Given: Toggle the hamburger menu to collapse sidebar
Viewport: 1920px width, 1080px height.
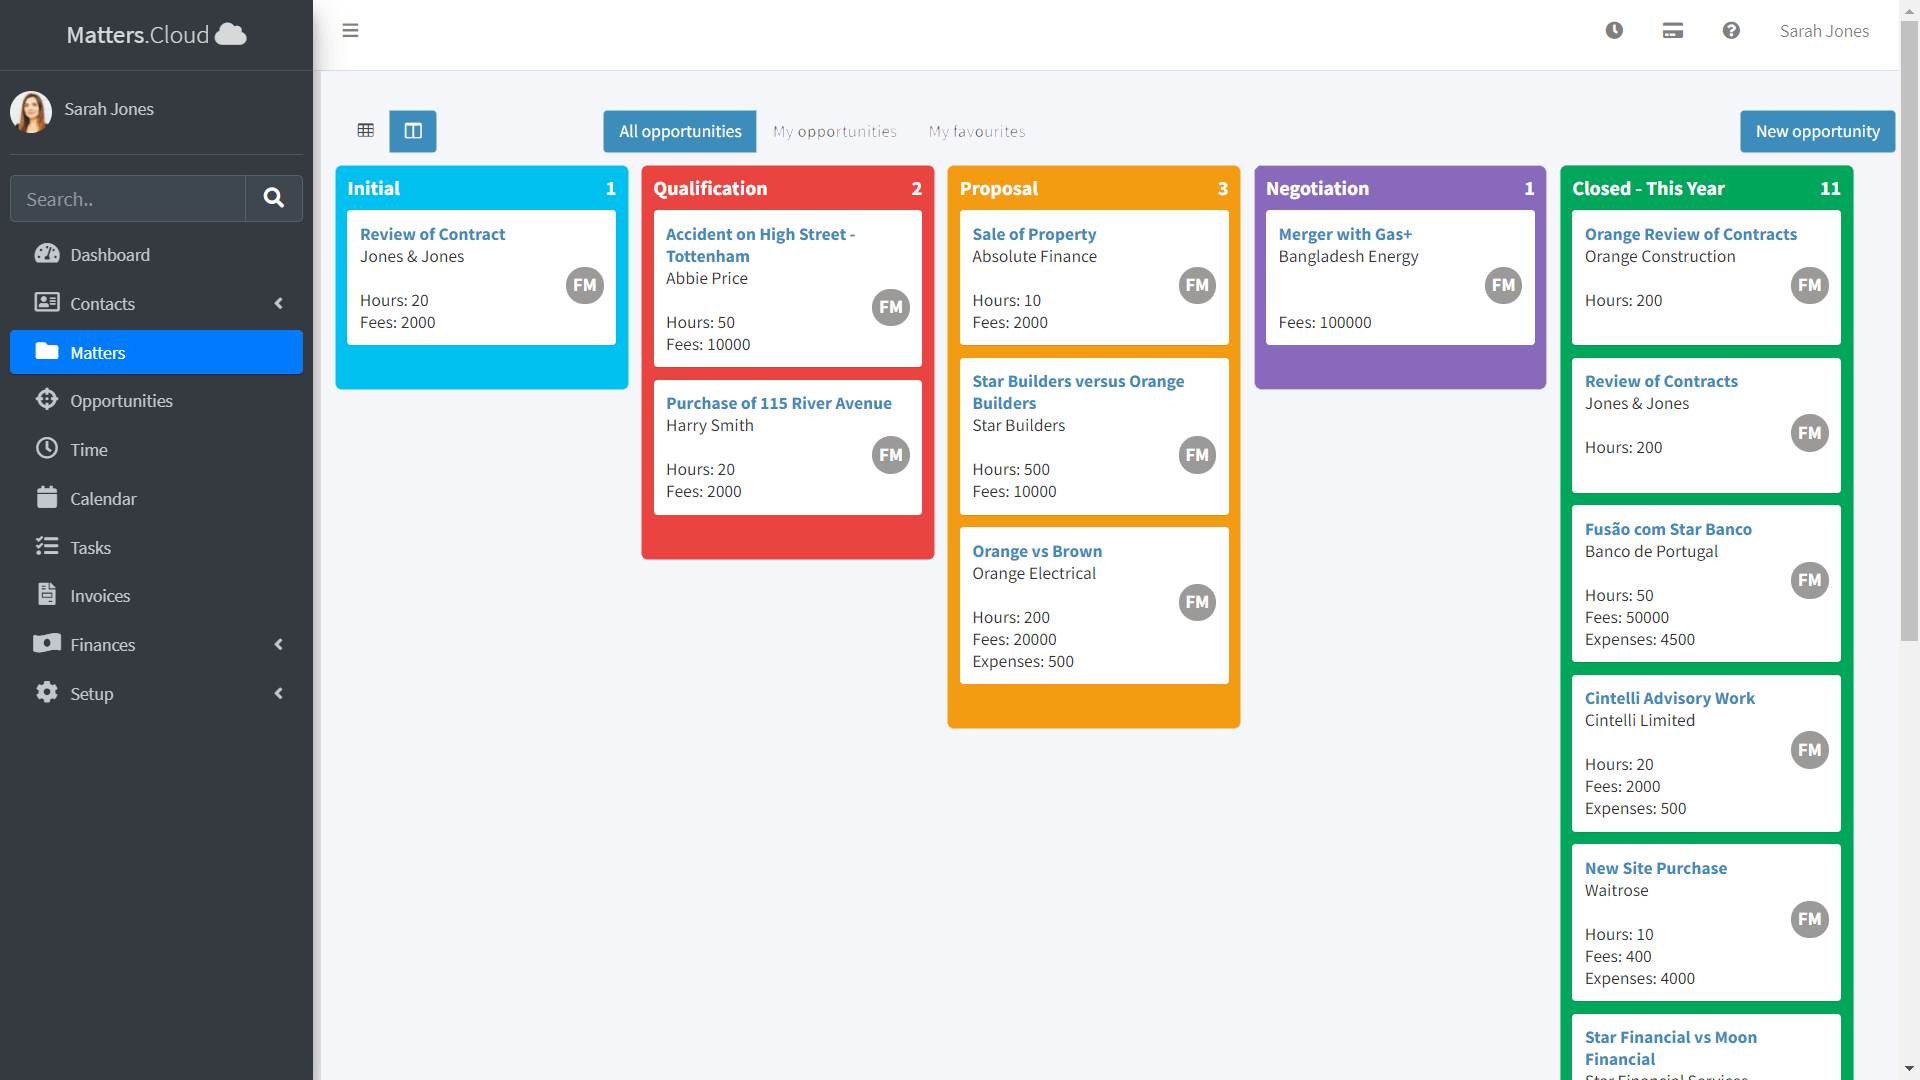Looking at the screenshot, I should point(350,31).
